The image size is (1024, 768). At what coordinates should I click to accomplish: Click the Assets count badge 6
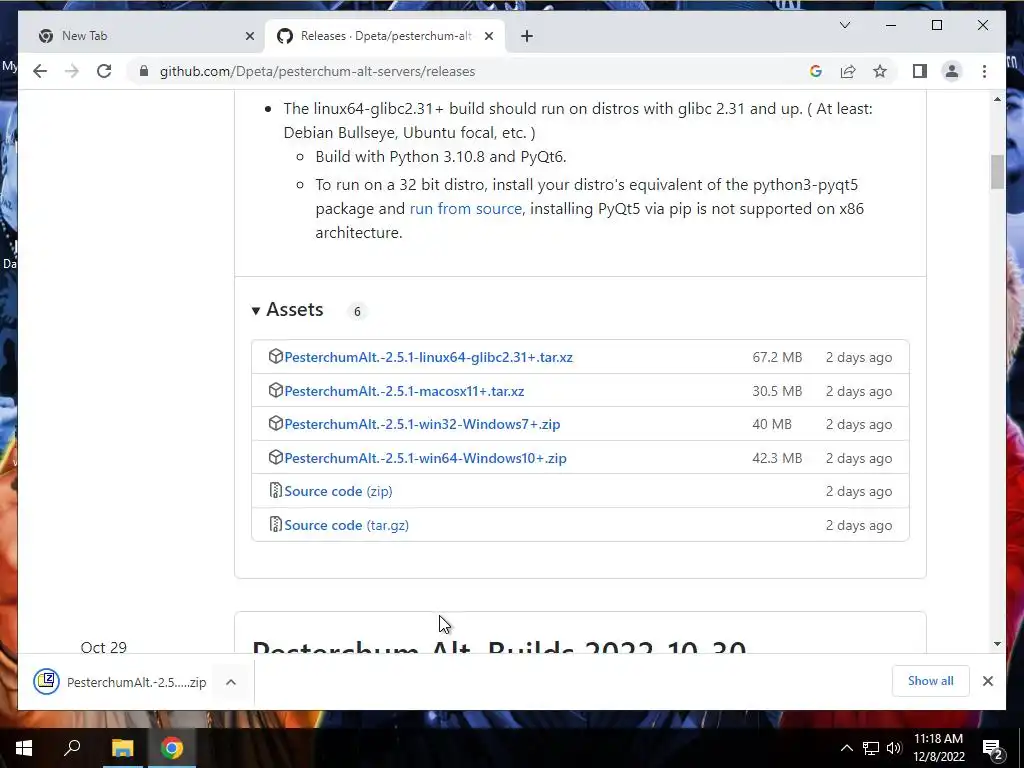[357, 312]
